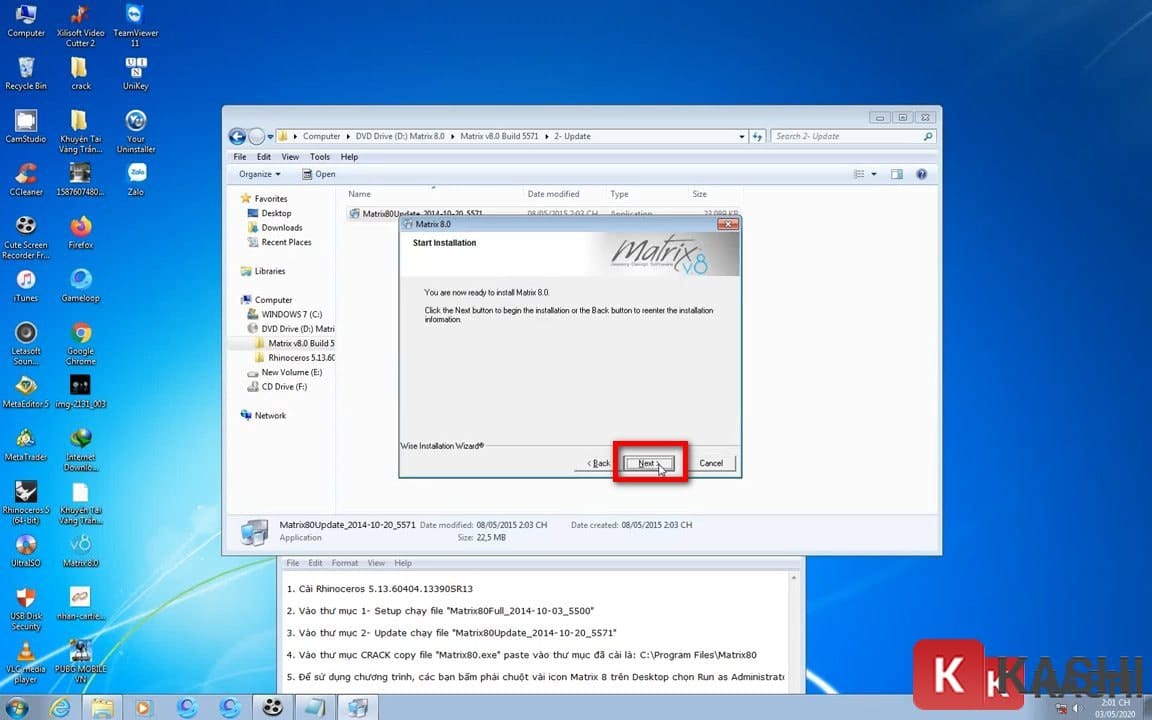Expand the change view options arrow
The width and height of the screenshot is (1152, 720).
tap(874, 174)
